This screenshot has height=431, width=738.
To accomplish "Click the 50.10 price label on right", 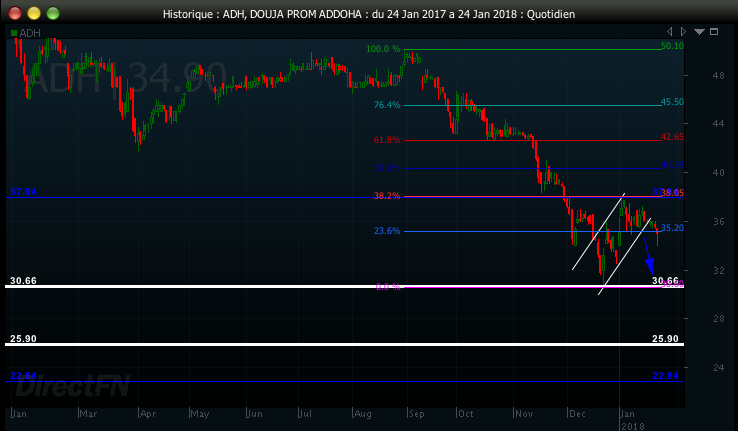I will tap(671, 46).
